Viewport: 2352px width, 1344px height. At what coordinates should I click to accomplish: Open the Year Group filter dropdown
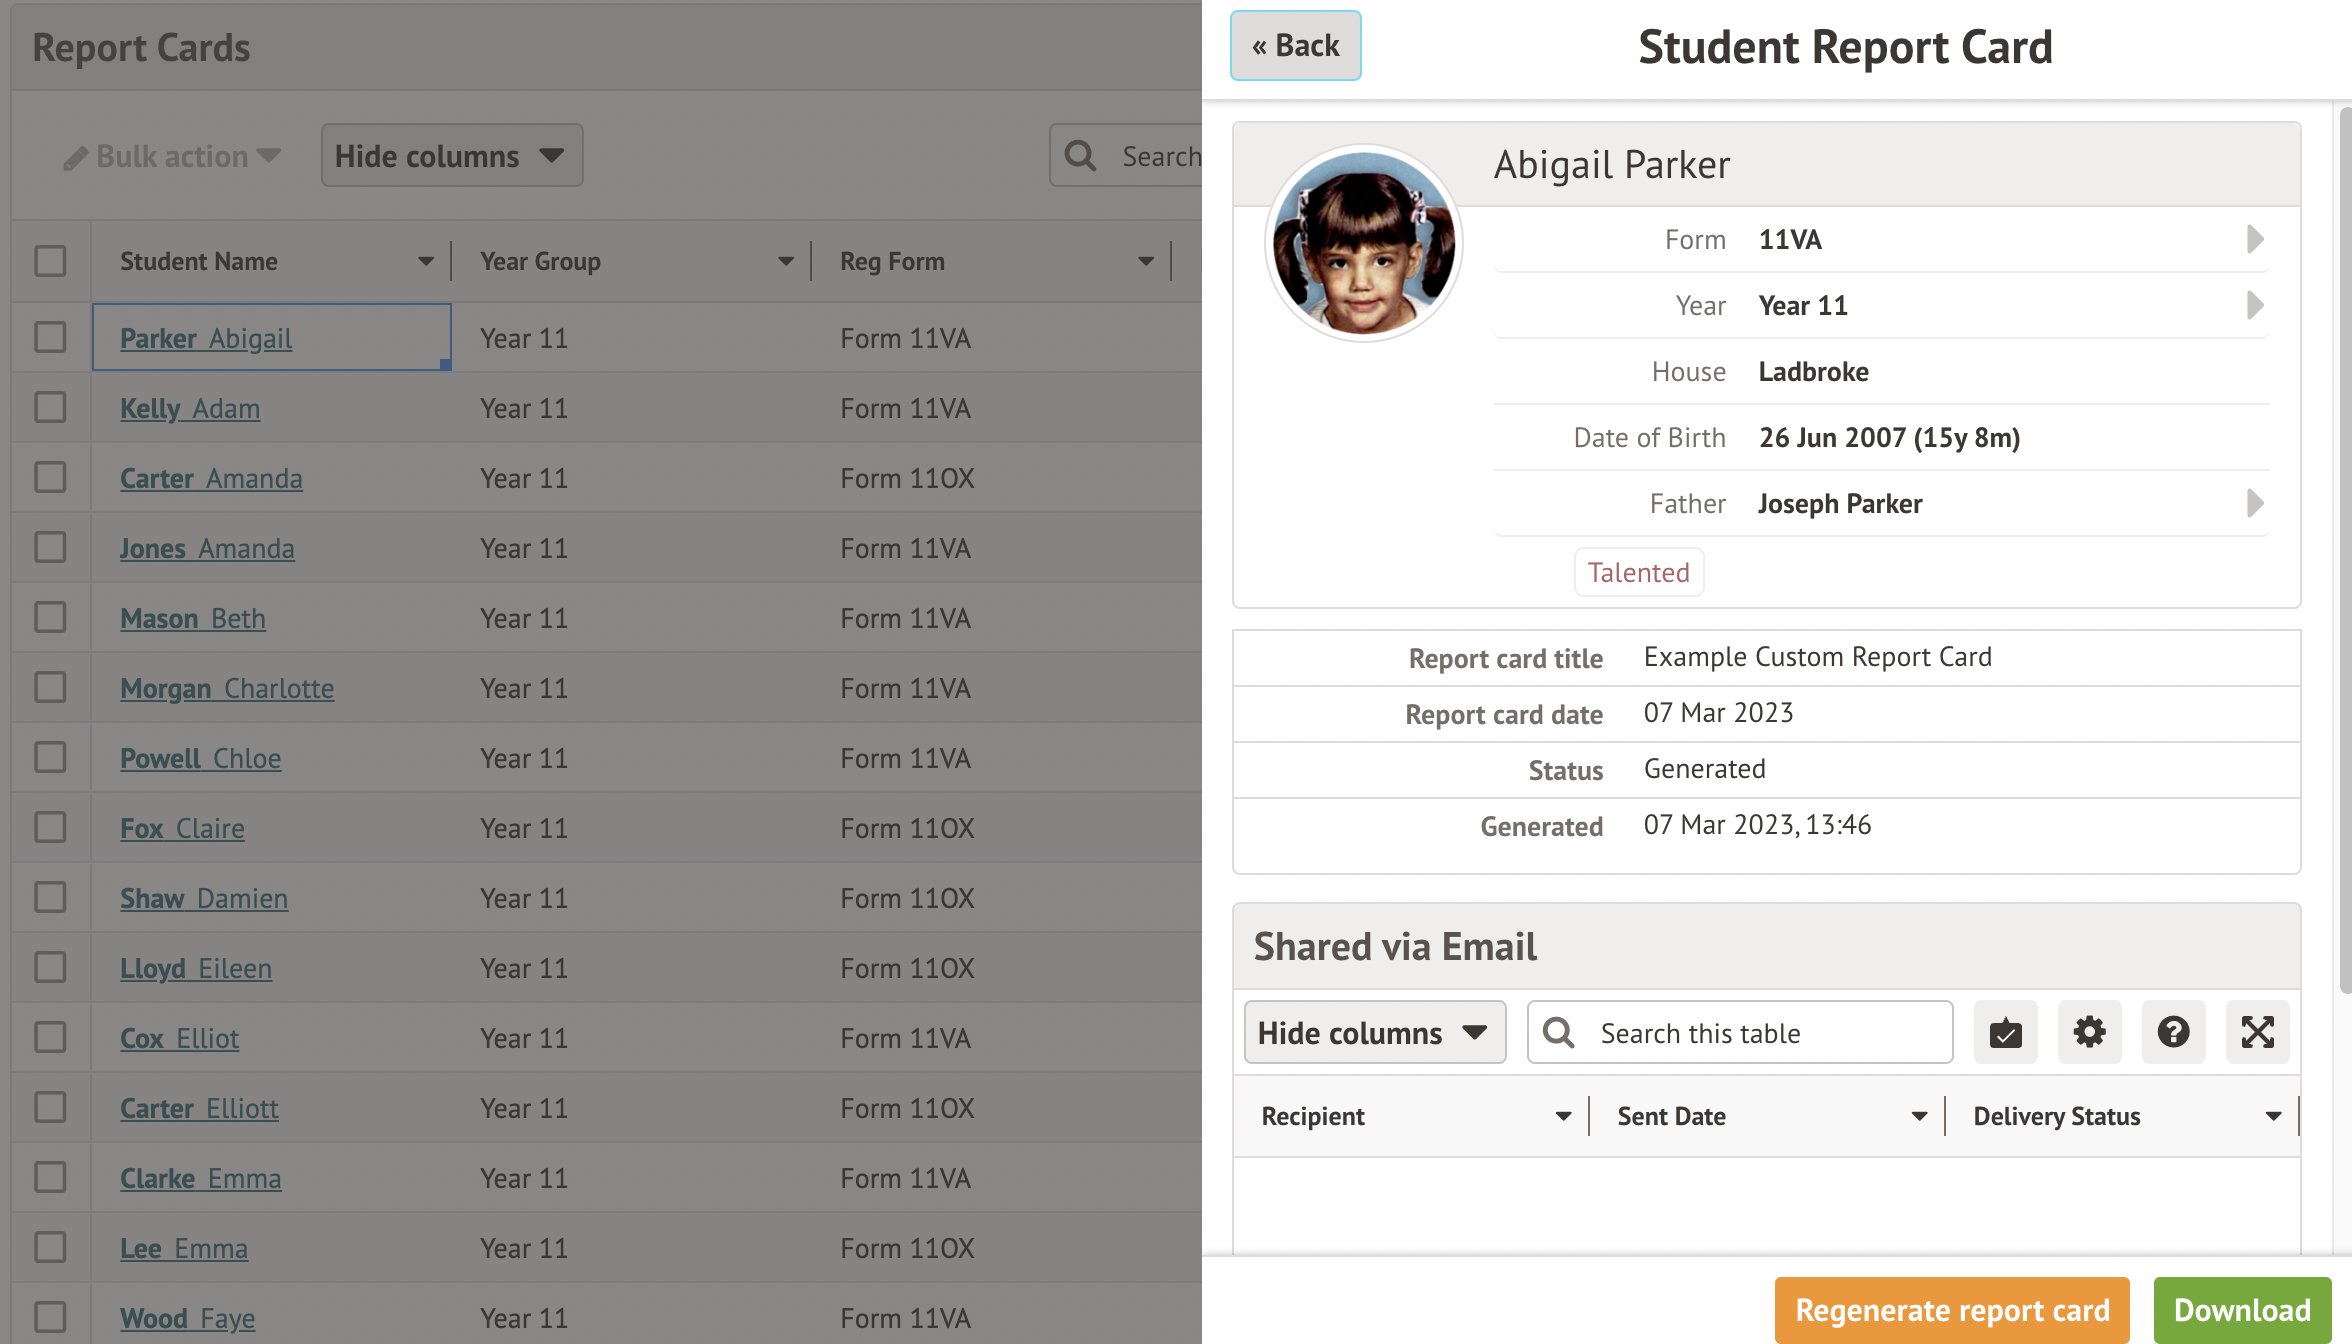(784, 260)
